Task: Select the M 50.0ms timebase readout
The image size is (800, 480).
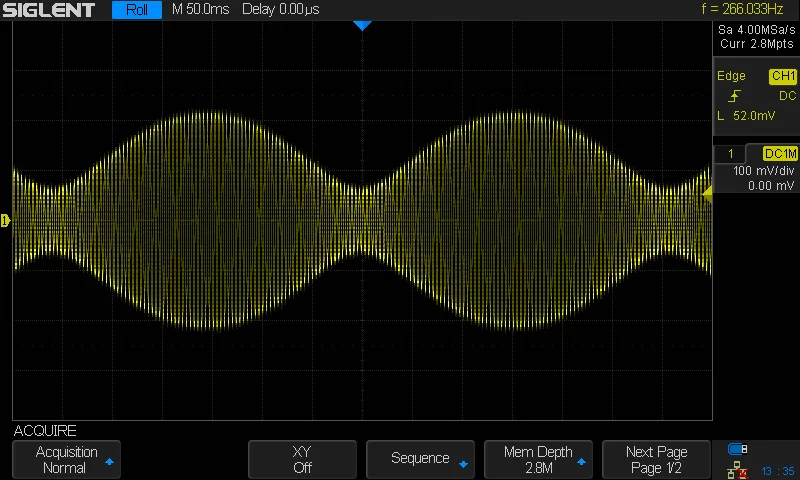Action: click(201, 9)
